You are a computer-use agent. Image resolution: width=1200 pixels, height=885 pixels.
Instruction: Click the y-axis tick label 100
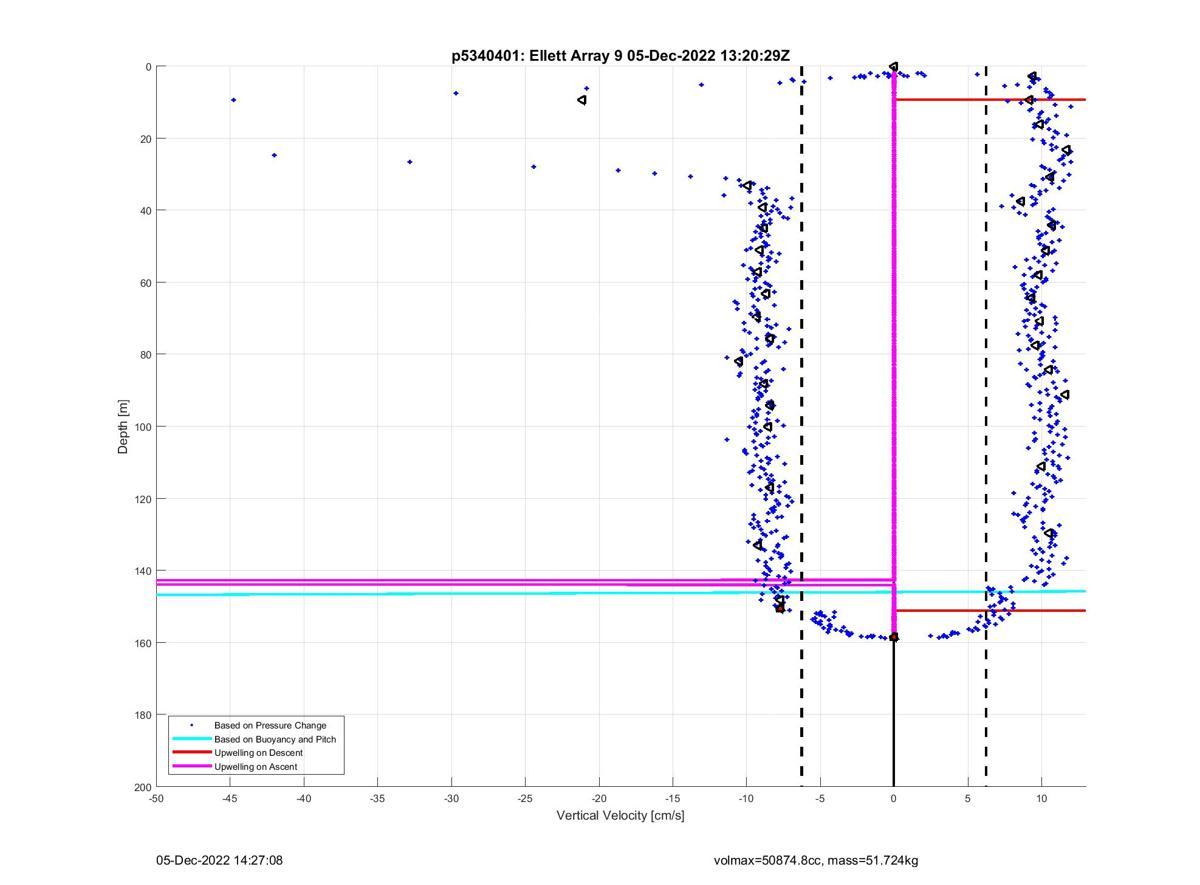point(142,427)
